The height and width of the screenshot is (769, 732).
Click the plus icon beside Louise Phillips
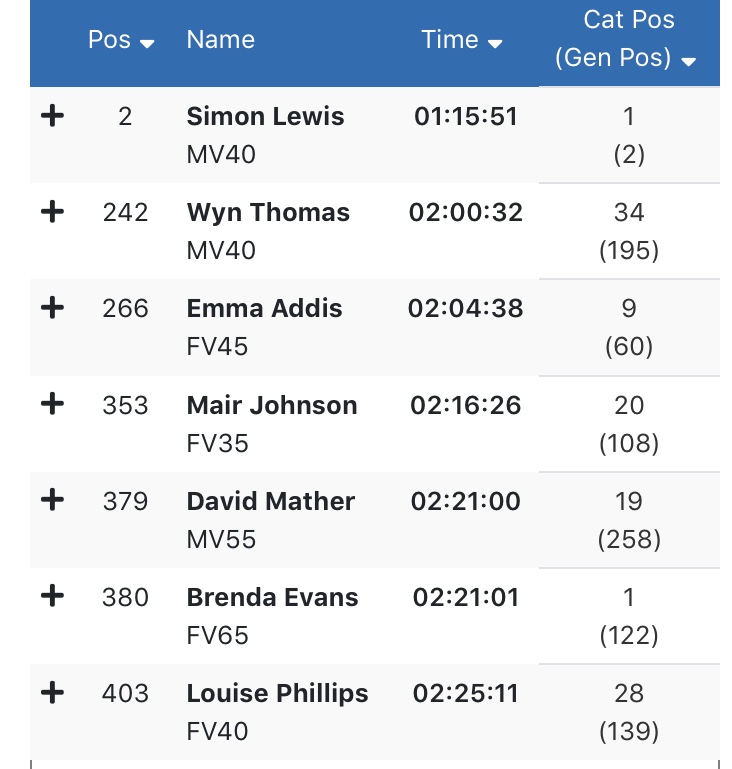coord(52,692)
